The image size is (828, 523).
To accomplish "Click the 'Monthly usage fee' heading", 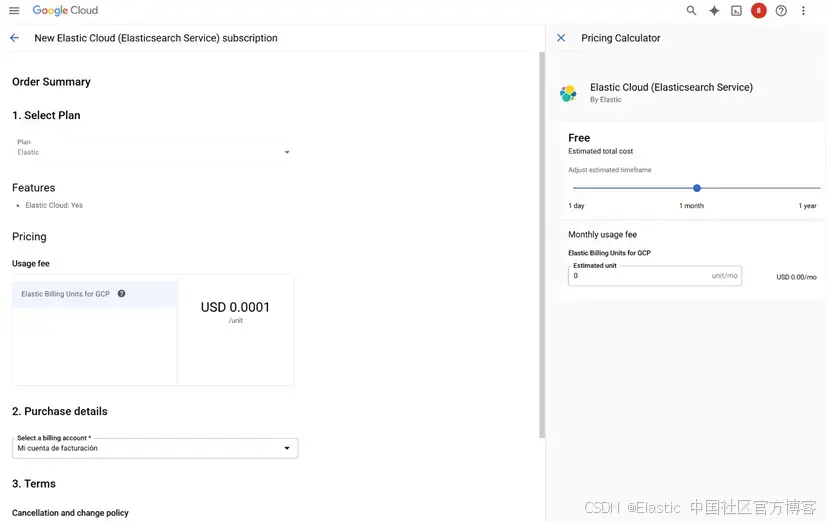I will click(603, 235).
